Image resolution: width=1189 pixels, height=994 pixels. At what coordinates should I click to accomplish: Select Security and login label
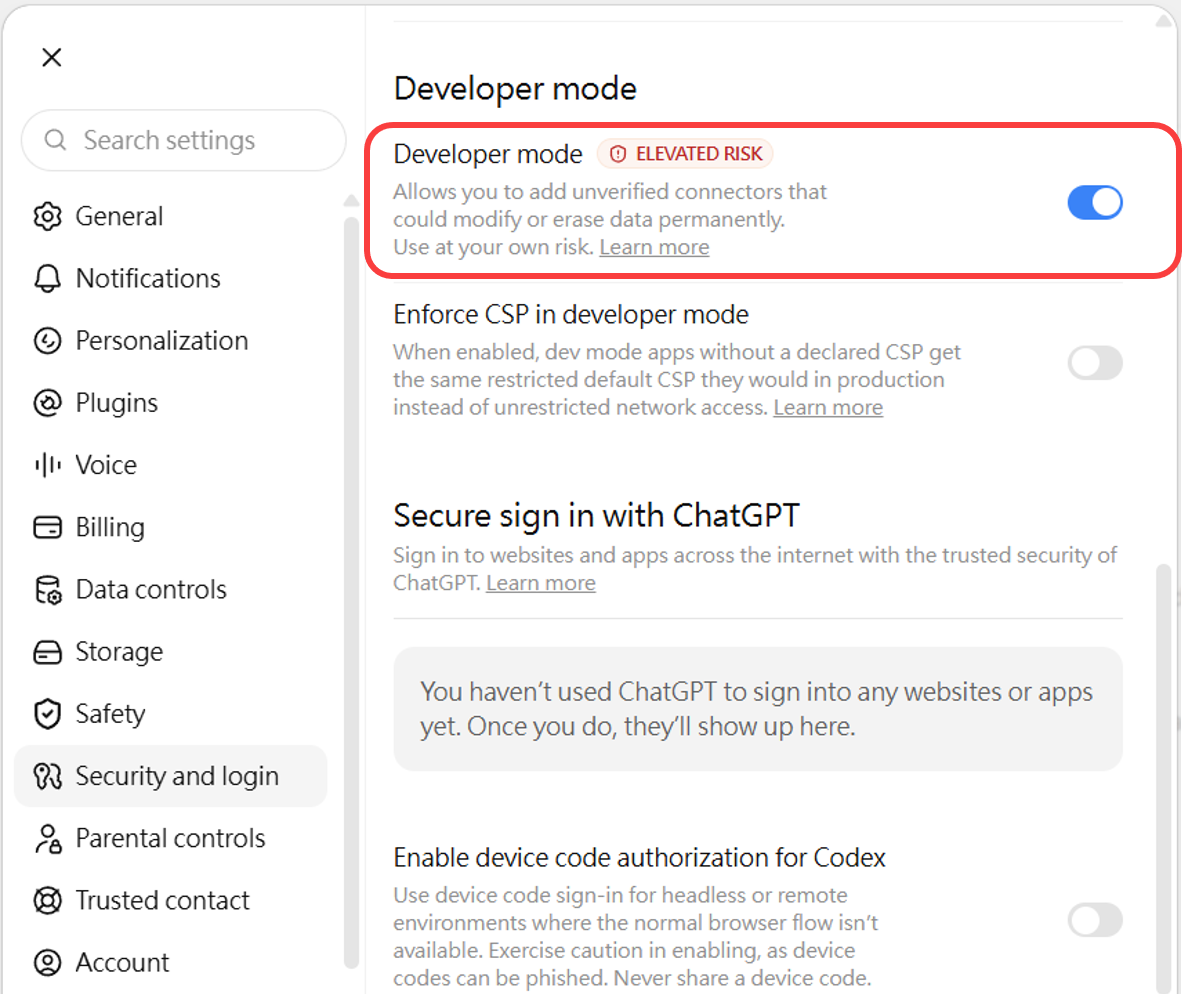pyautogui.click(x=177, y=776)
